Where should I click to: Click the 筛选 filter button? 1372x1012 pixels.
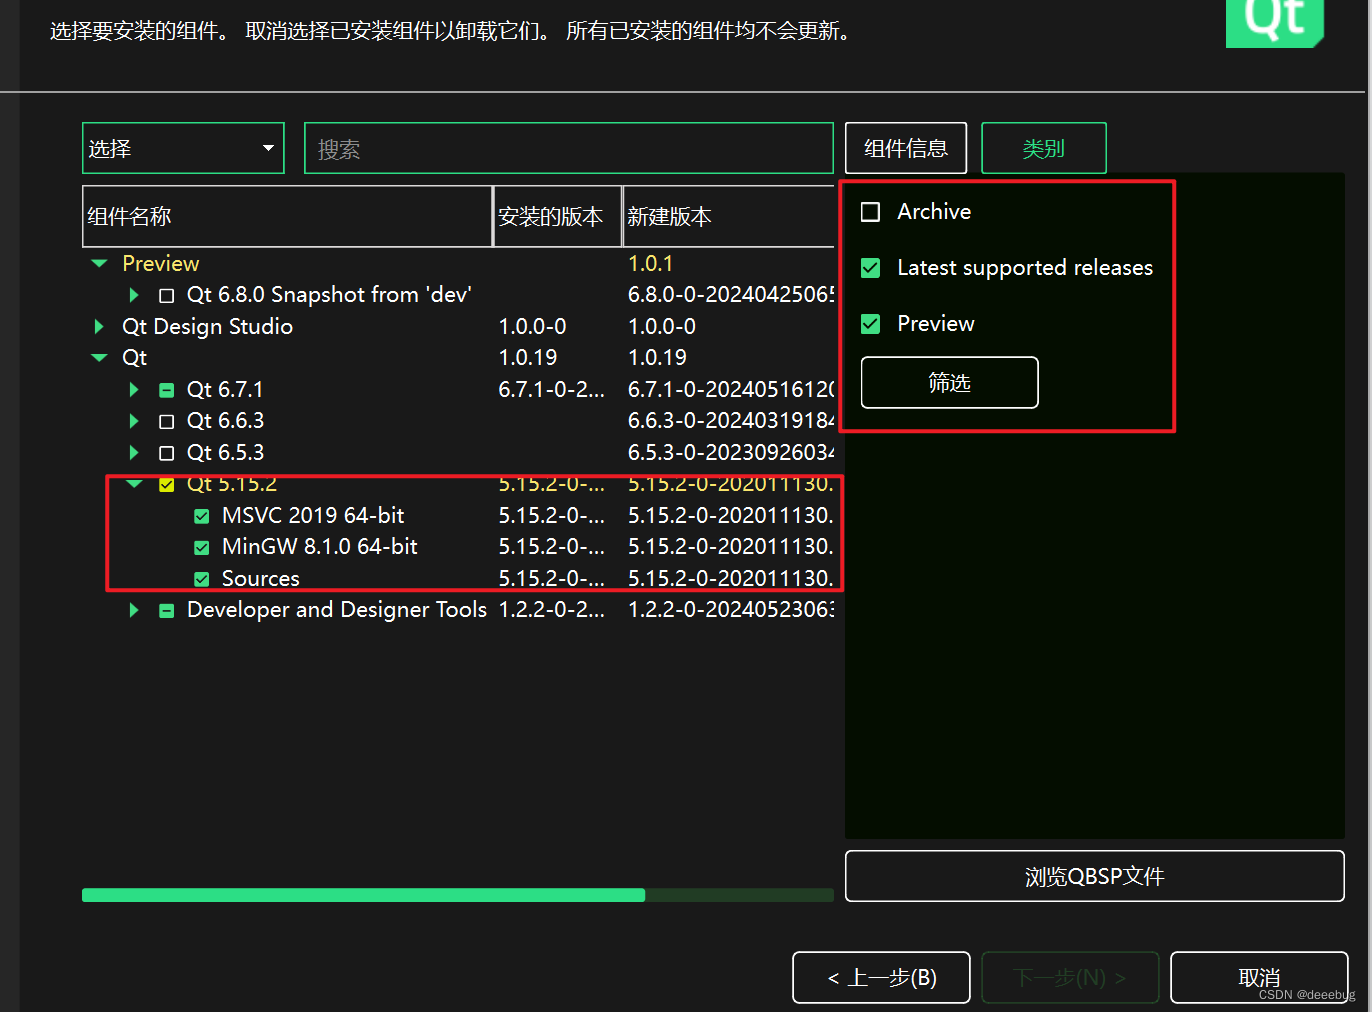pyautogui.click(x=950, y=382)
